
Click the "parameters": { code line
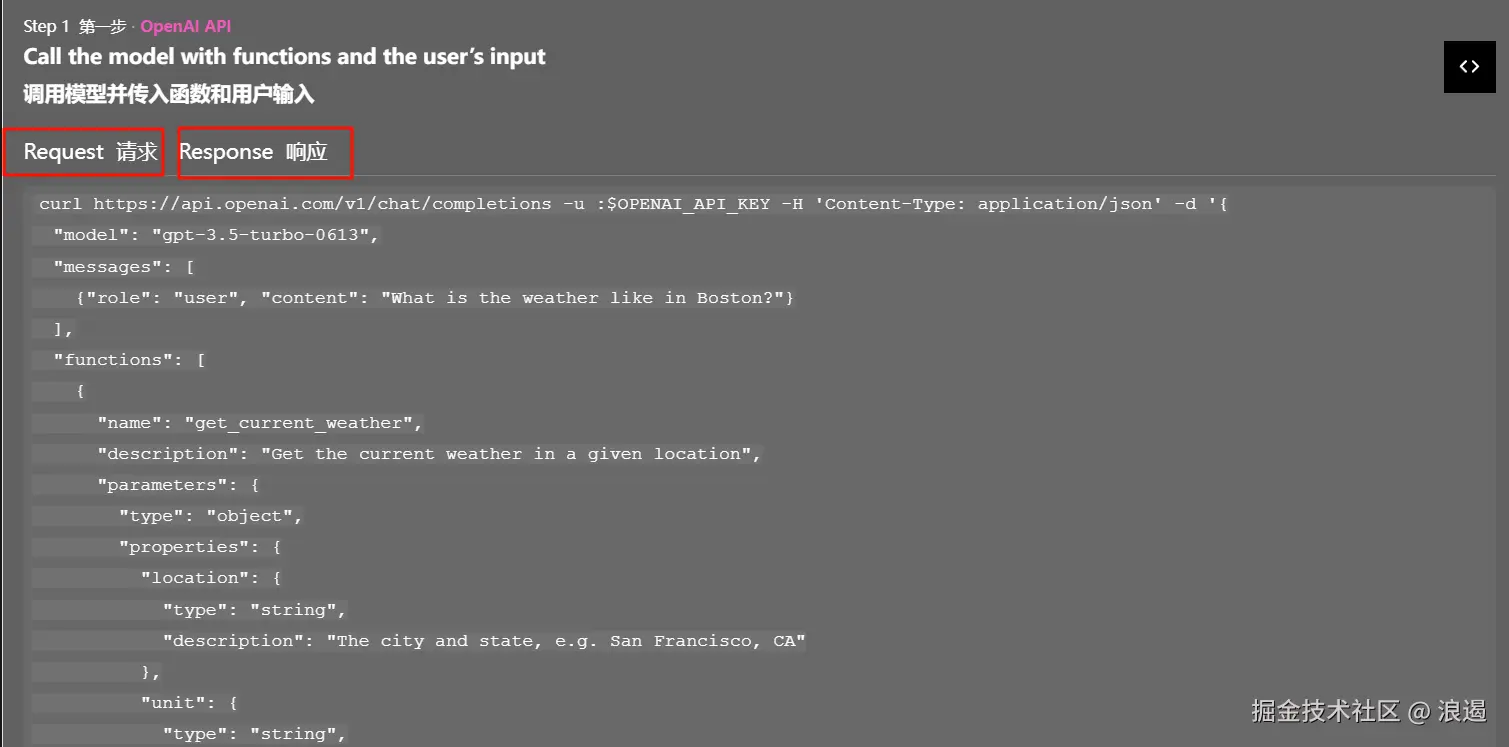coord(179,485)
